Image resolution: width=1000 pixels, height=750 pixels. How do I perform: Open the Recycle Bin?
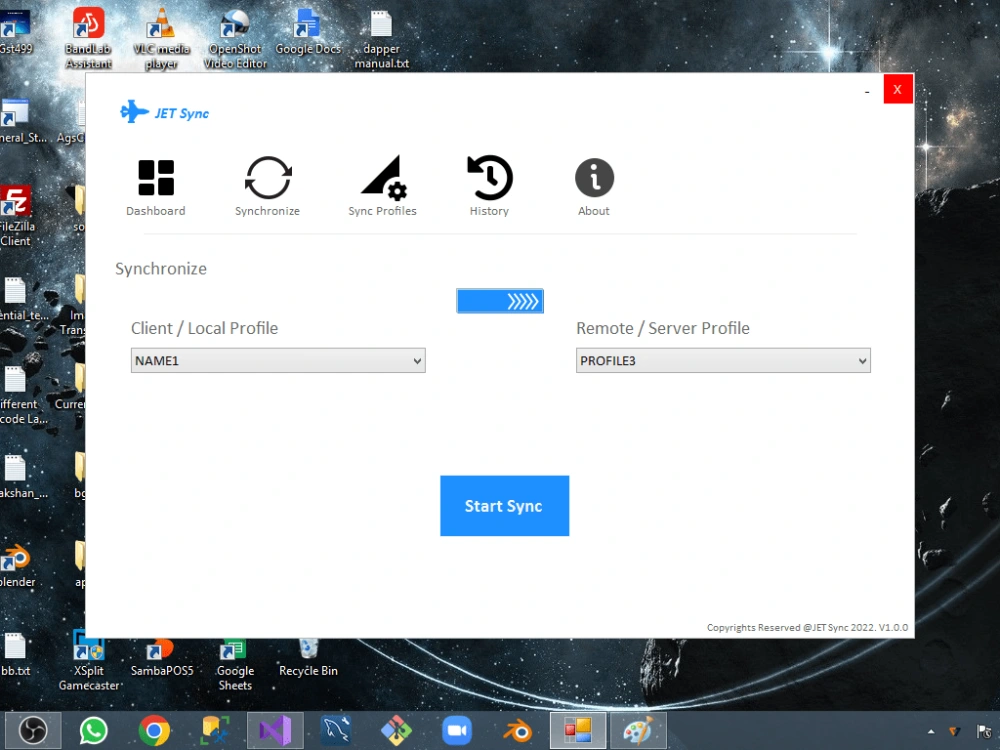point(308,657)
